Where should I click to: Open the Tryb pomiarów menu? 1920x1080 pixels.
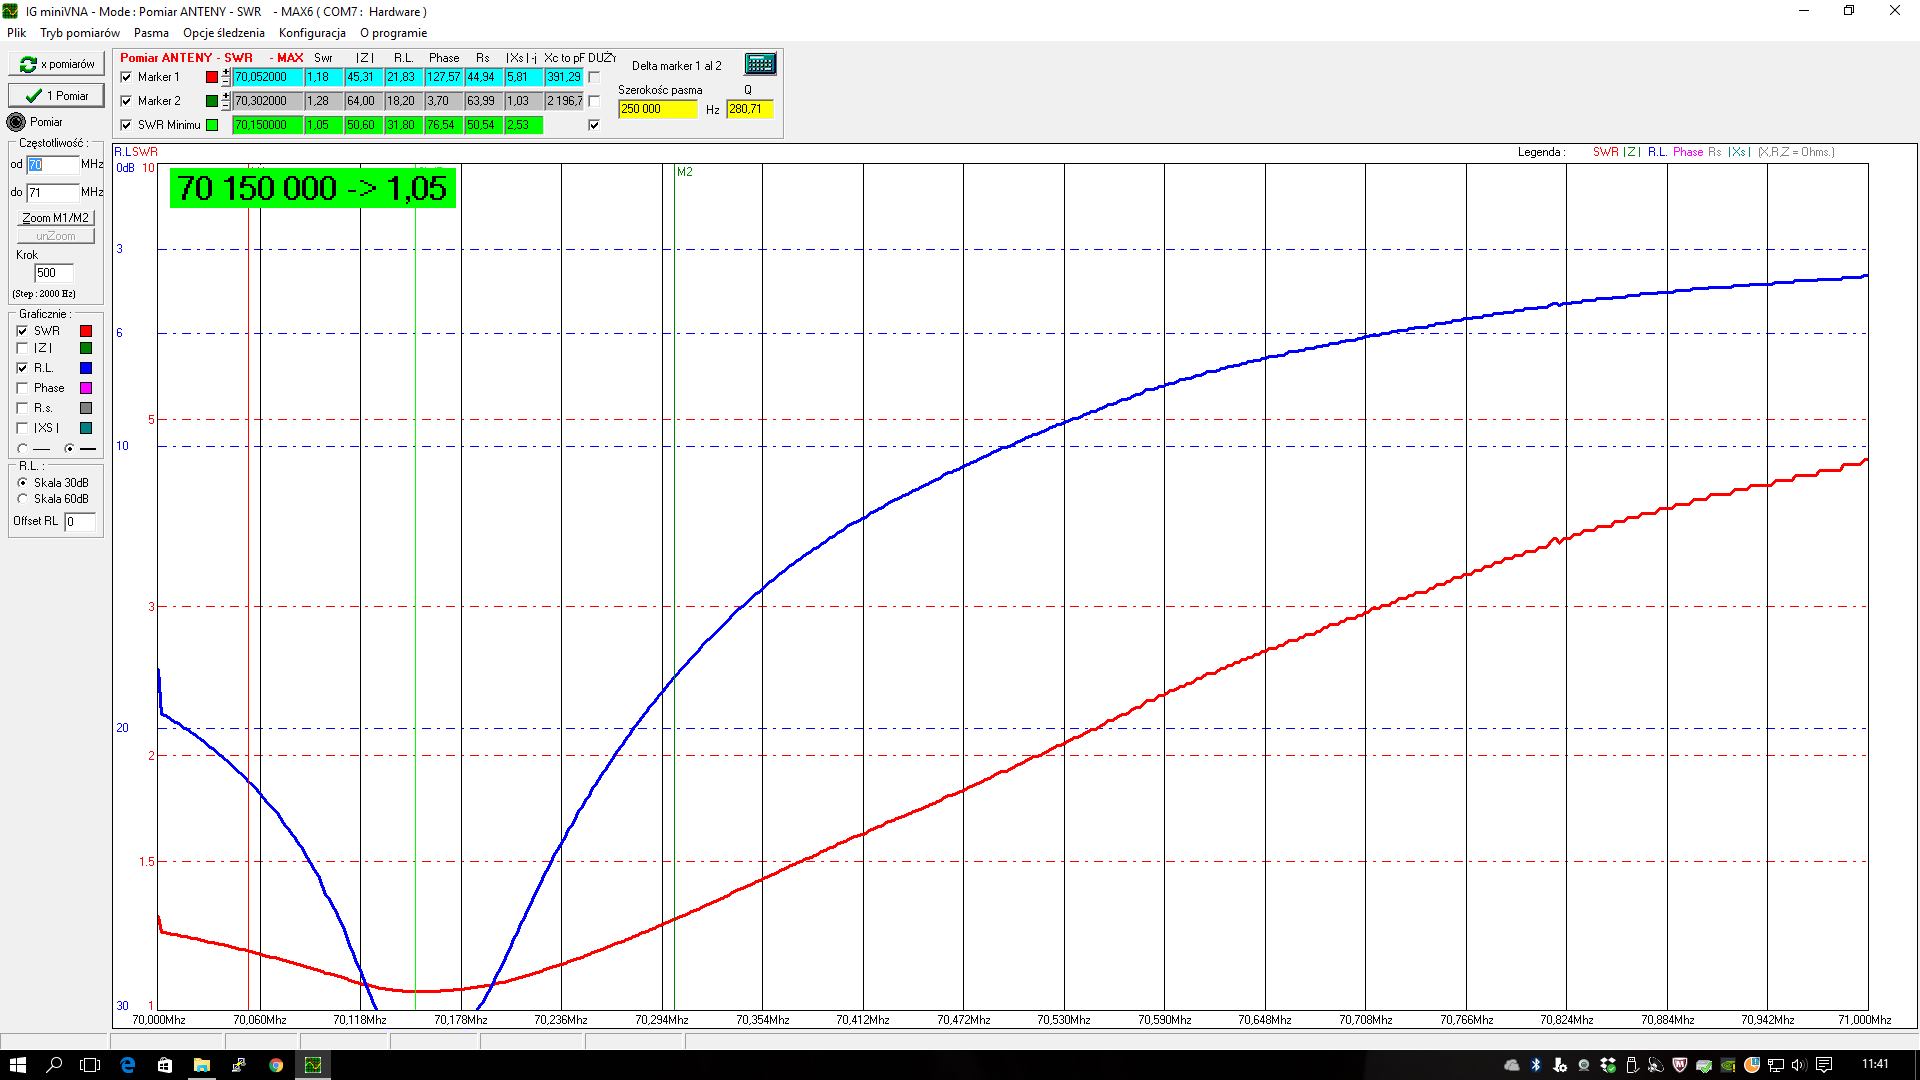point(80,33)
